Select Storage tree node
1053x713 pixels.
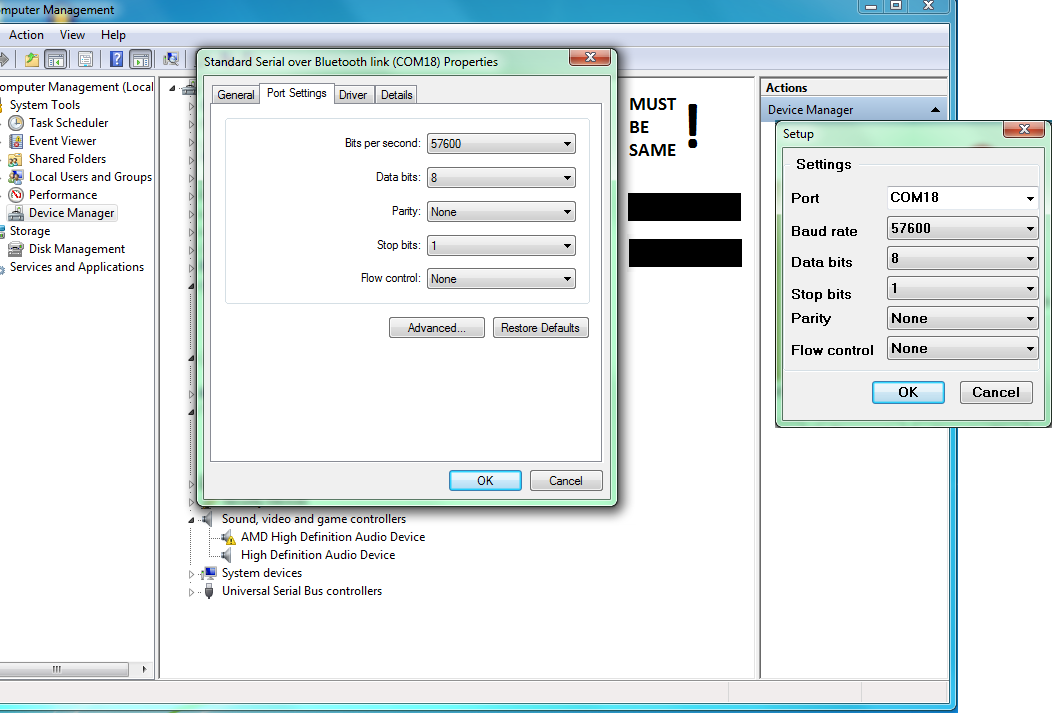click(30, 231)
